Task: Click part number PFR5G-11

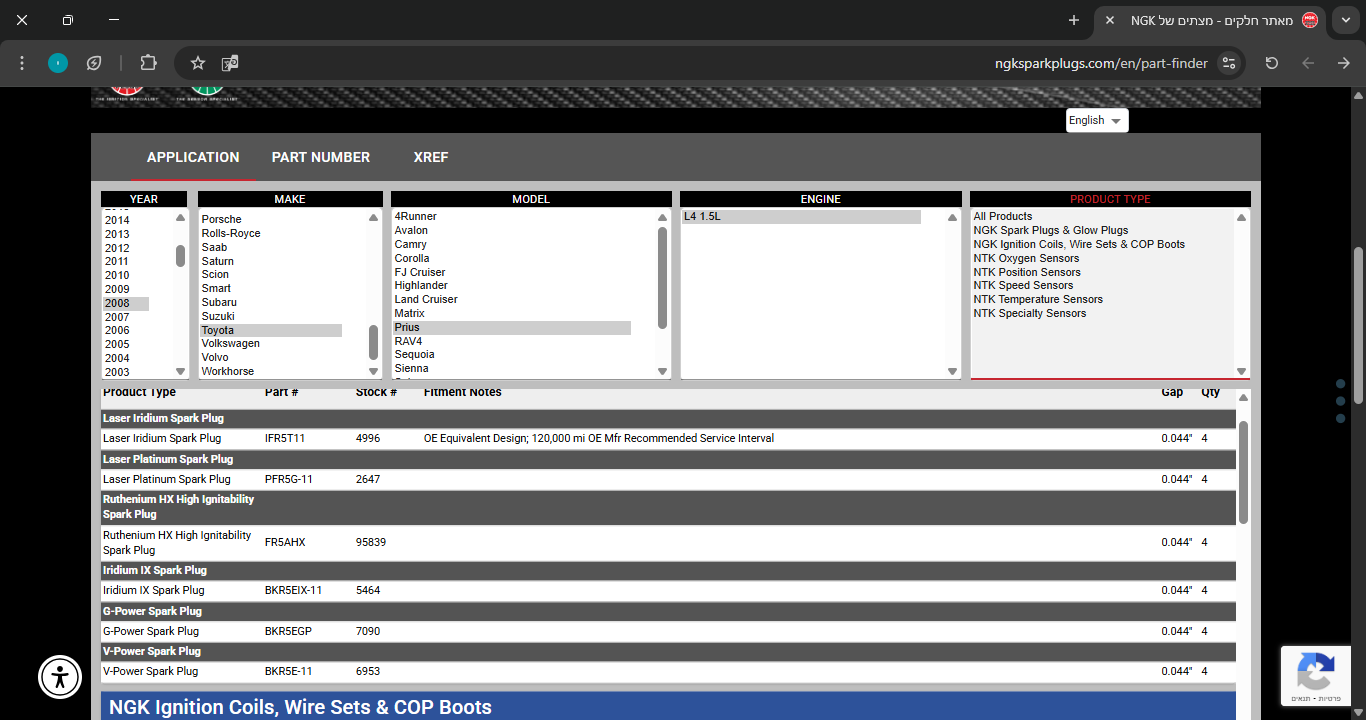Action: pyautogui.click(x=288, y=479)
